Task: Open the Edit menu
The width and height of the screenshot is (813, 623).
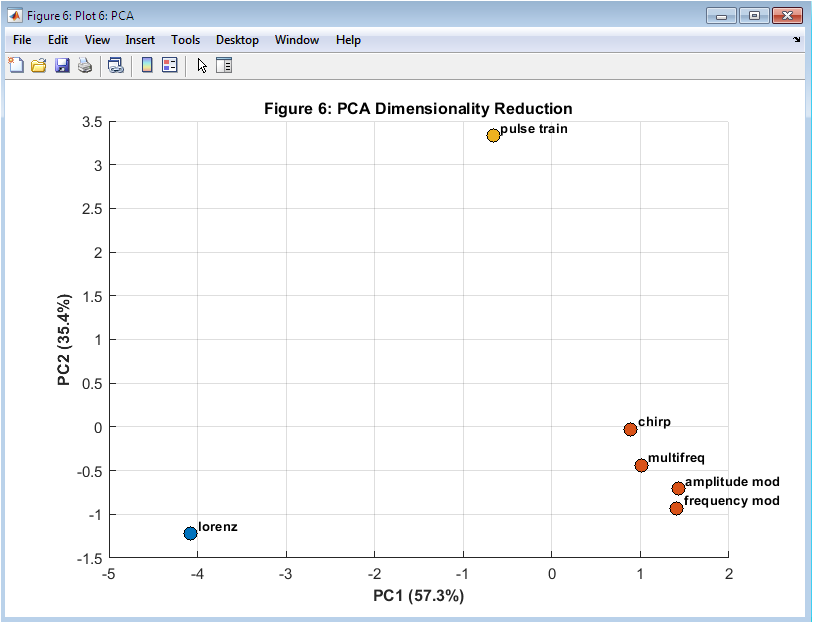Action: 58,40
